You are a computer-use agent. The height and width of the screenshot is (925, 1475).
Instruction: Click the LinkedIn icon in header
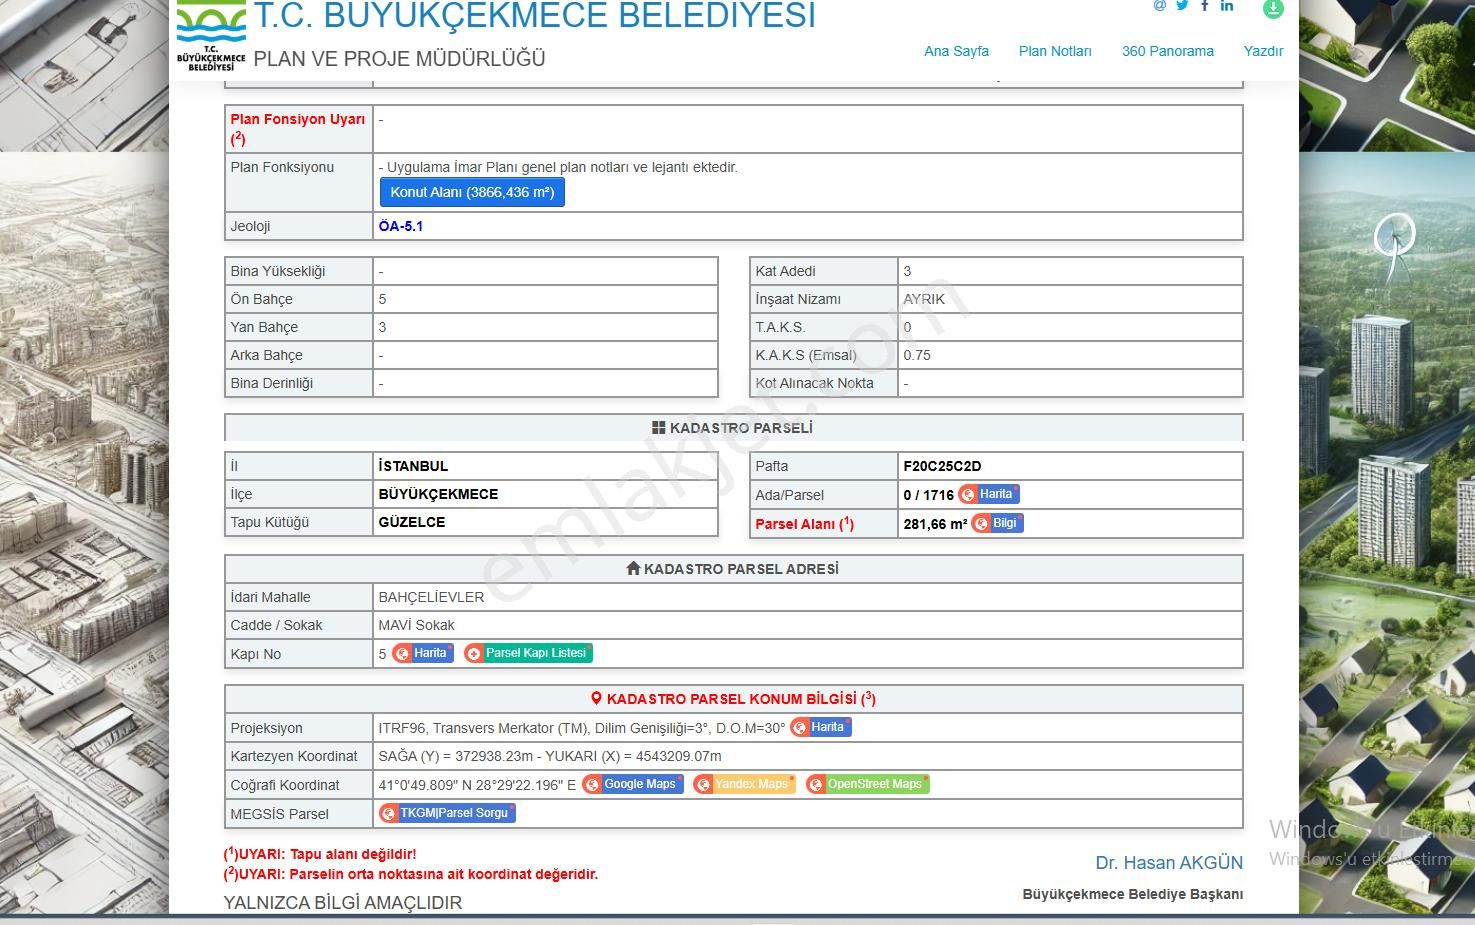pos(1227,5)
